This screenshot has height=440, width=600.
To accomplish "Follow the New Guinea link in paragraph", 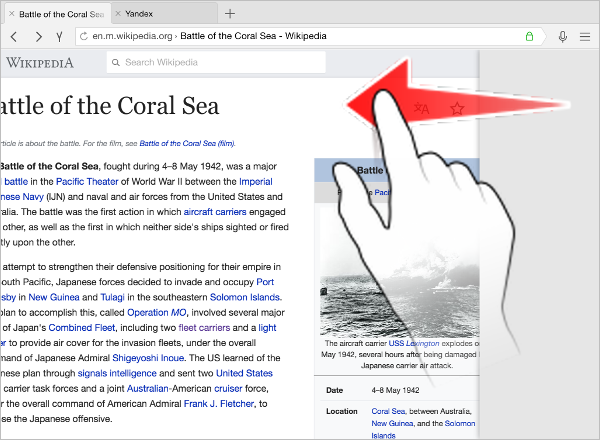I will (x=54, y=297).
